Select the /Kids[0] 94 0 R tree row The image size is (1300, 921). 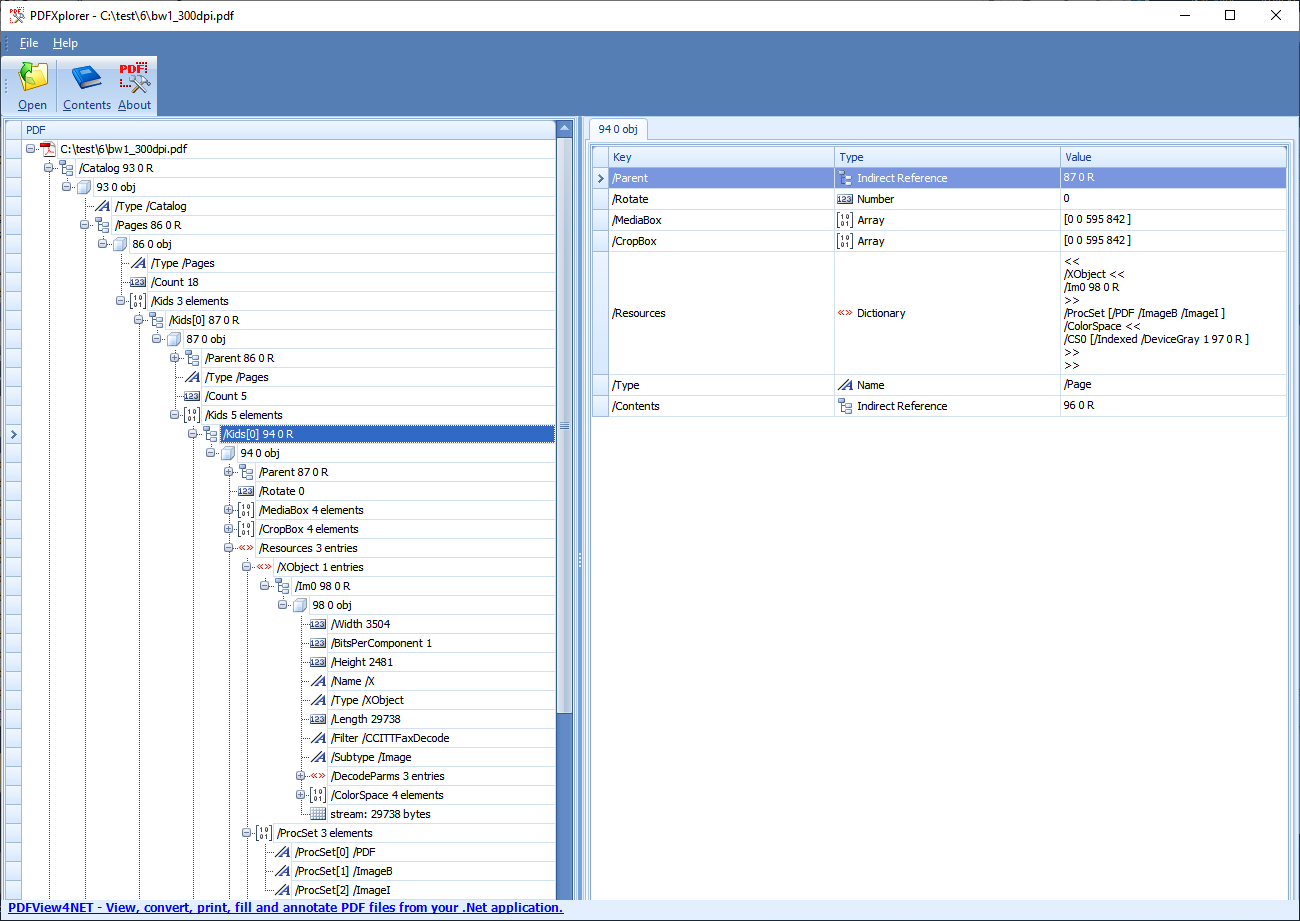387,434
